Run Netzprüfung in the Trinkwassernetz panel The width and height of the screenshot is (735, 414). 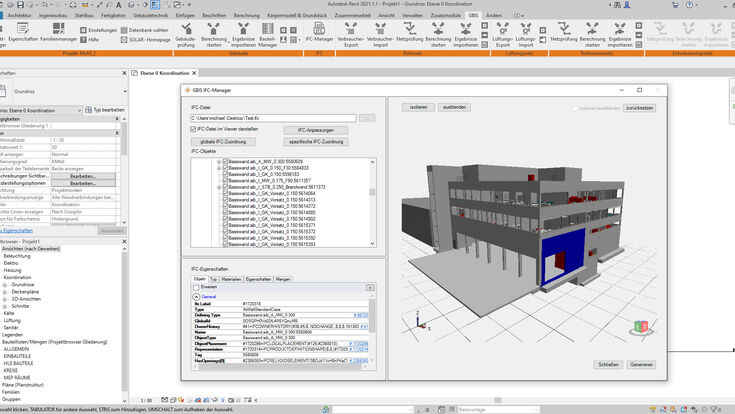(x=564, y=33)
